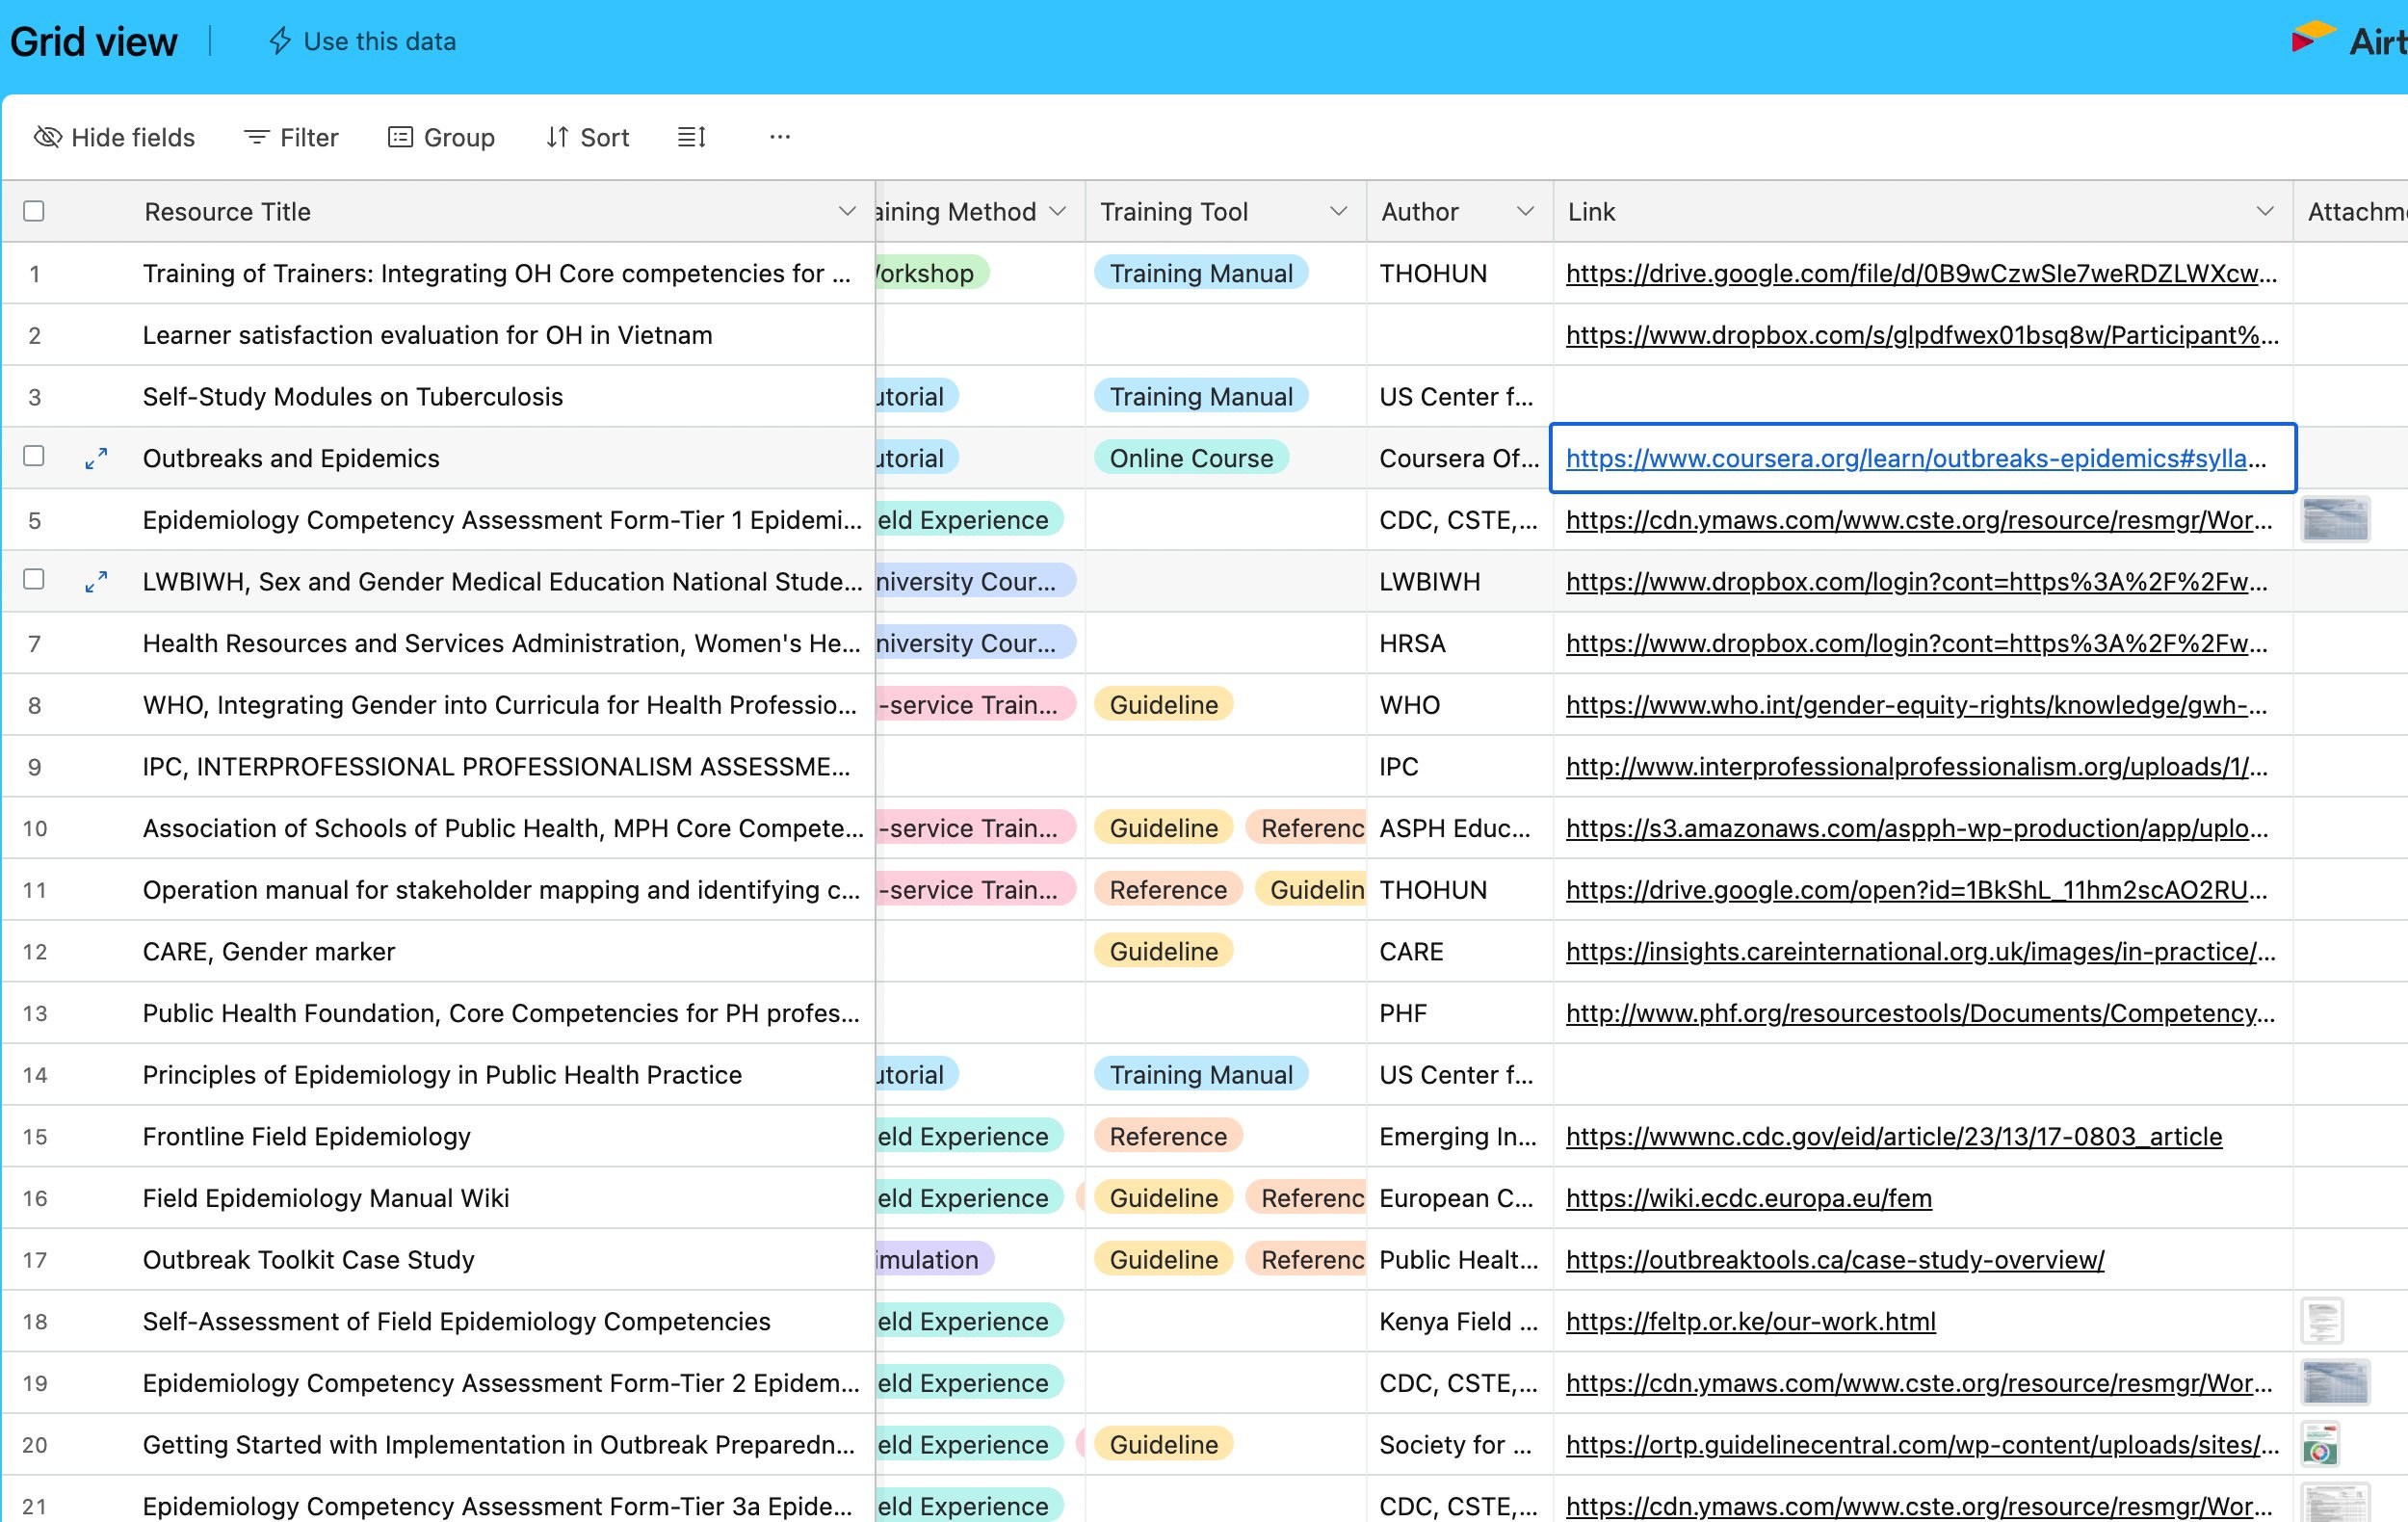The width and height of the screenshot is (2408, 1522).
Task: Open the drive.google.com file link in row 1
Action: 1921,273
